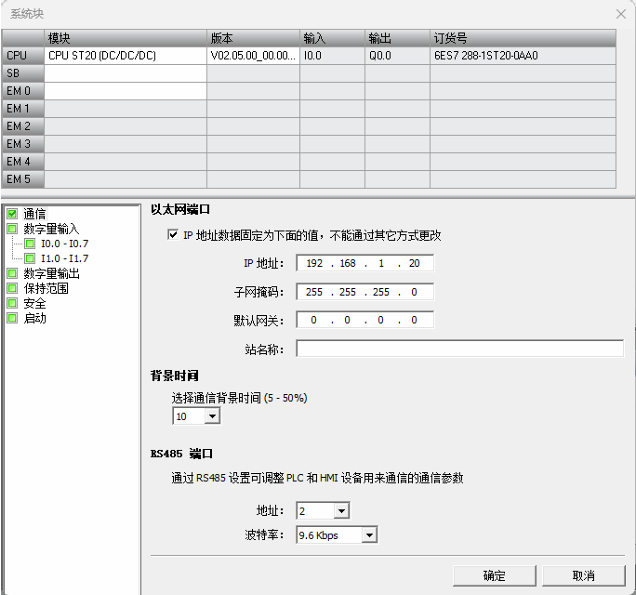Click the first octet 255 of 子网掩码
Image resolution: width=636 pixels, height=595 pixels.
tap(314, 292)
